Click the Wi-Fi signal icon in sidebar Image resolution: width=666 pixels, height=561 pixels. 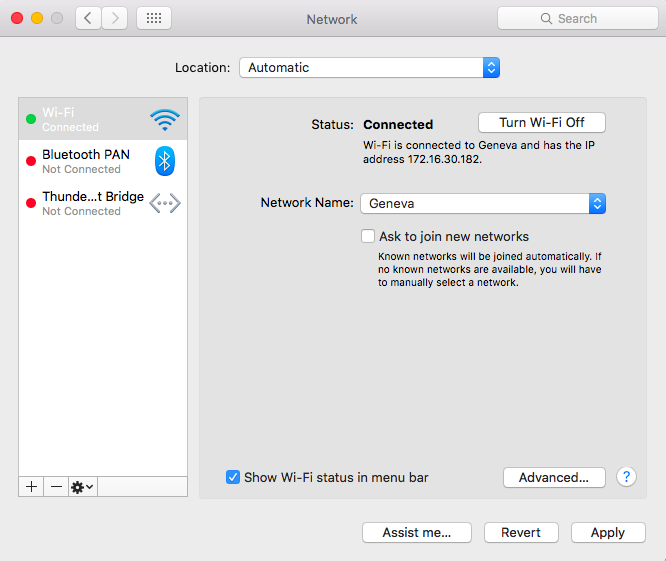165,120
